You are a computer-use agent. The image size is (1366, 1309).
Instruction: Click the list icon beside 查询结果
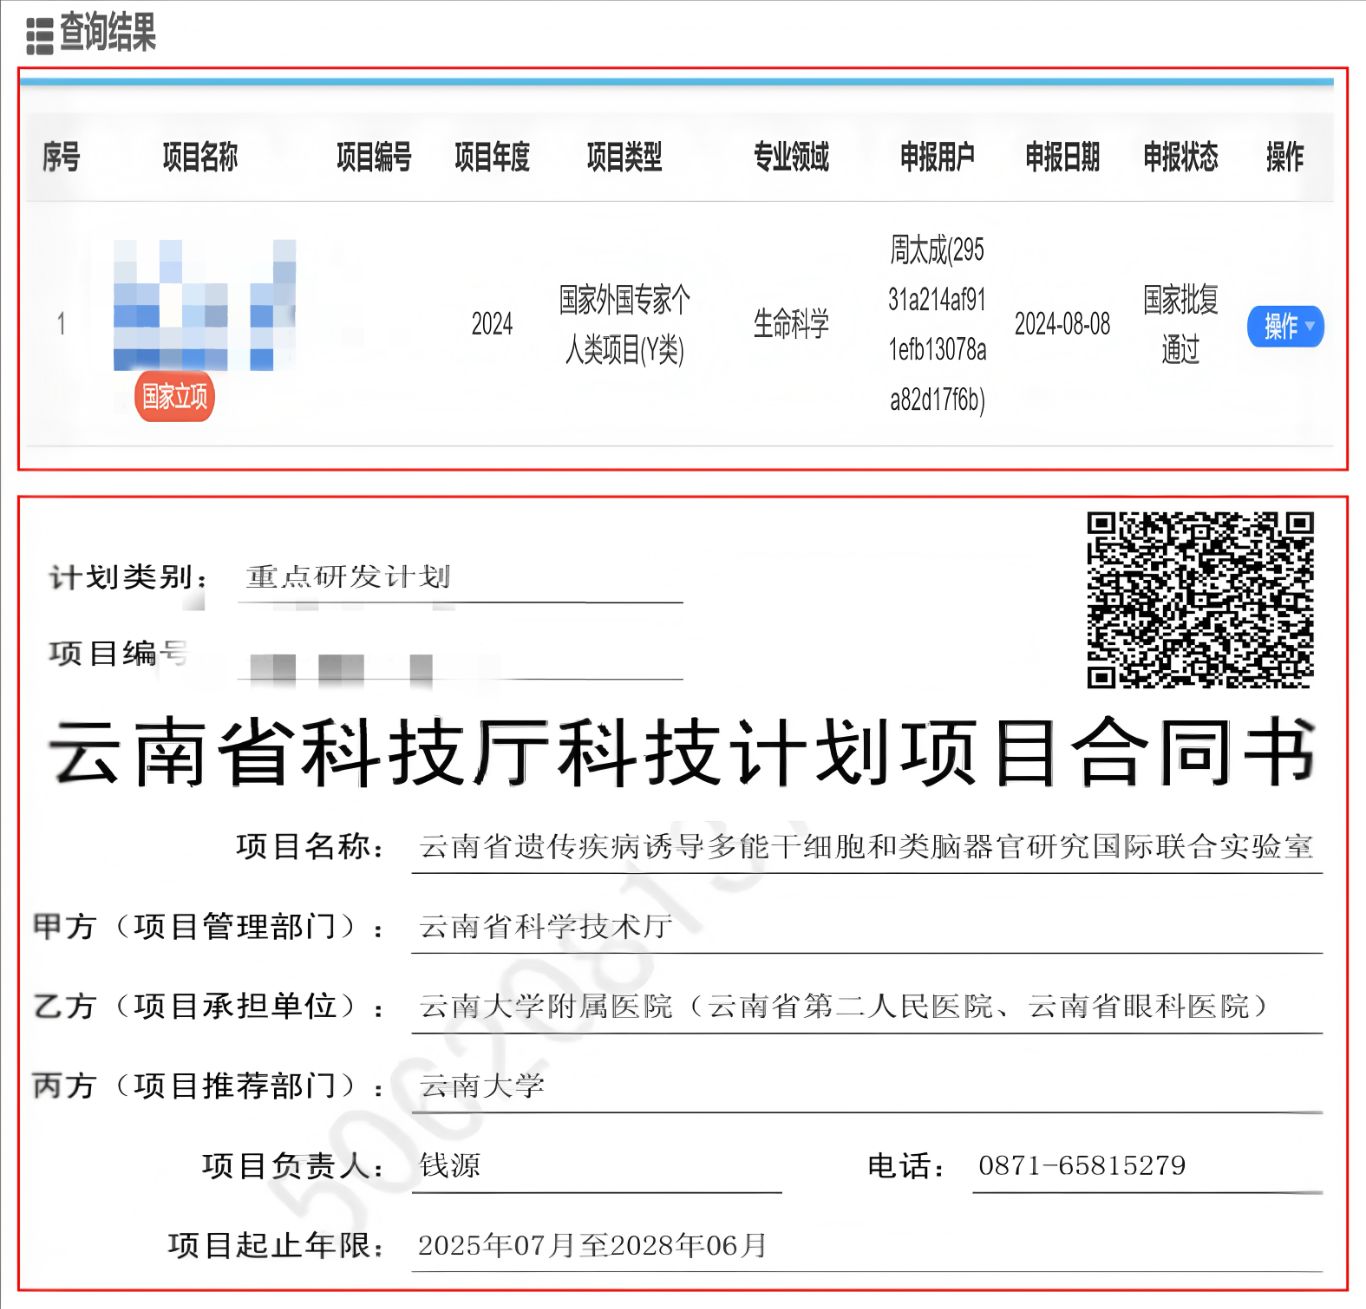pyautogui.click(x=39, y=36)
